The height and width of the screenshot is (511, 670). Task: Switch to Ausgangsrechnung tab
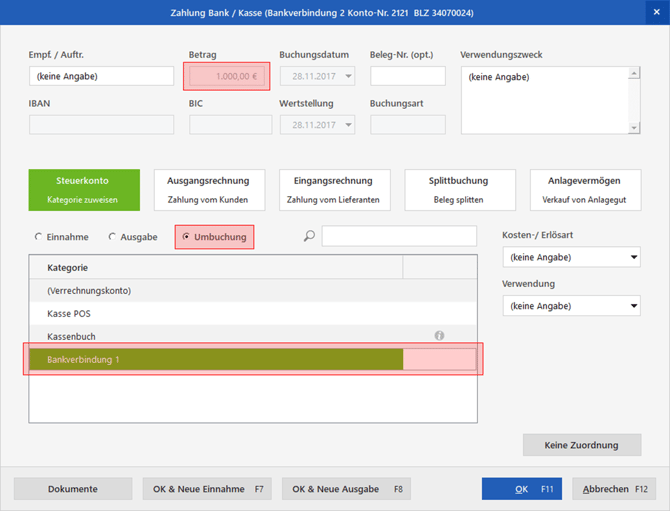tap(208, 190)
